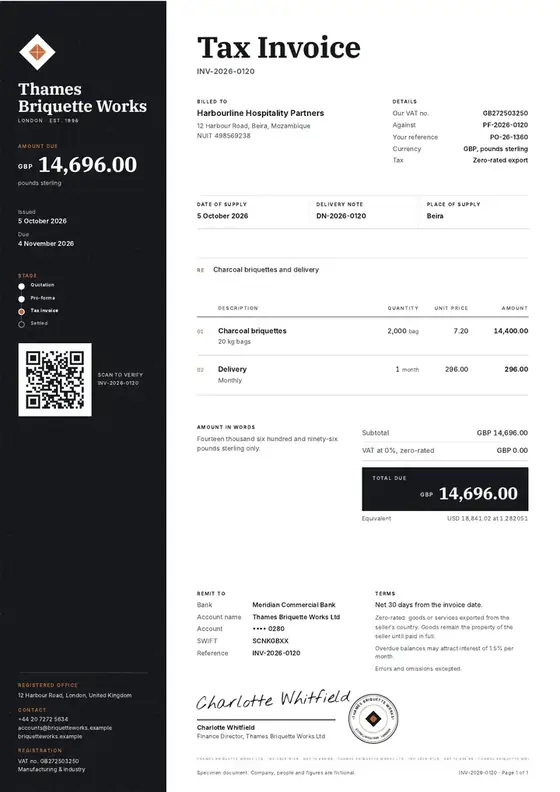
Task: Click VAT value 'GBP 0.00'
Action: coord(512,450)
